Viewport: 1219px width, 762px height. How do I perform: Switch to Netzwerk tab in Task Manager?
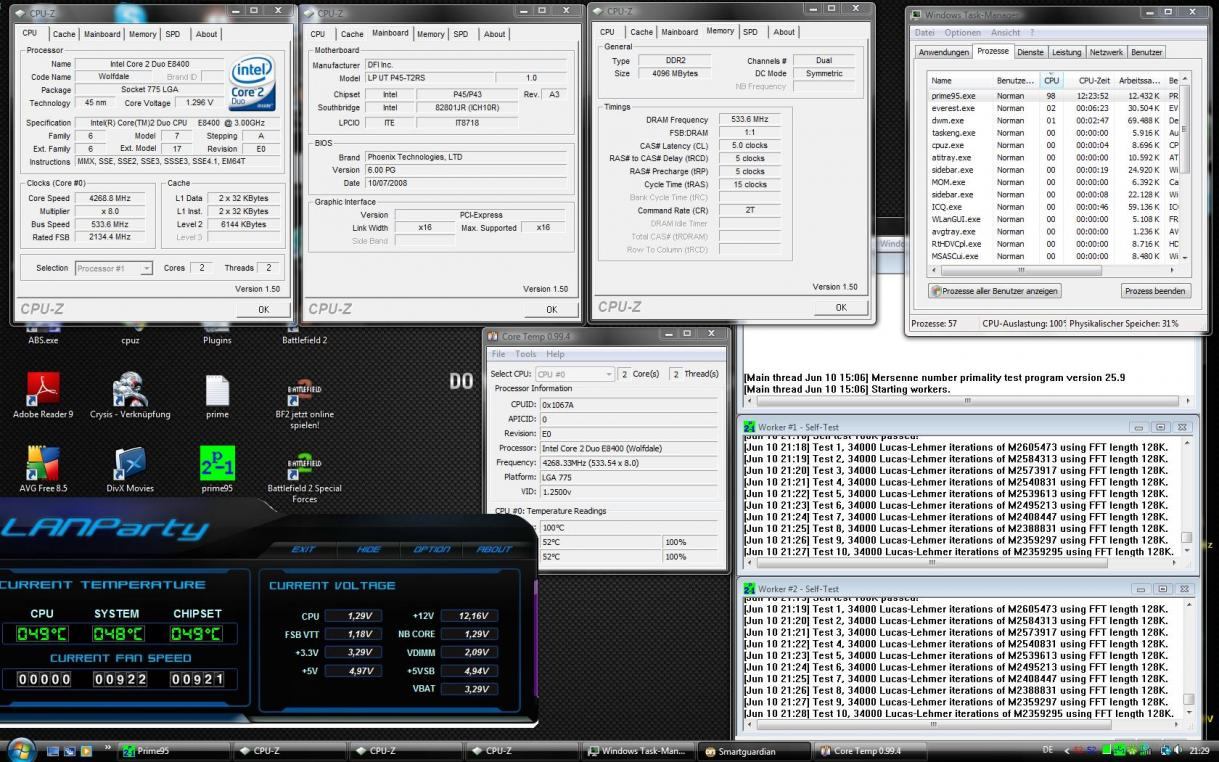[1106, 52]
